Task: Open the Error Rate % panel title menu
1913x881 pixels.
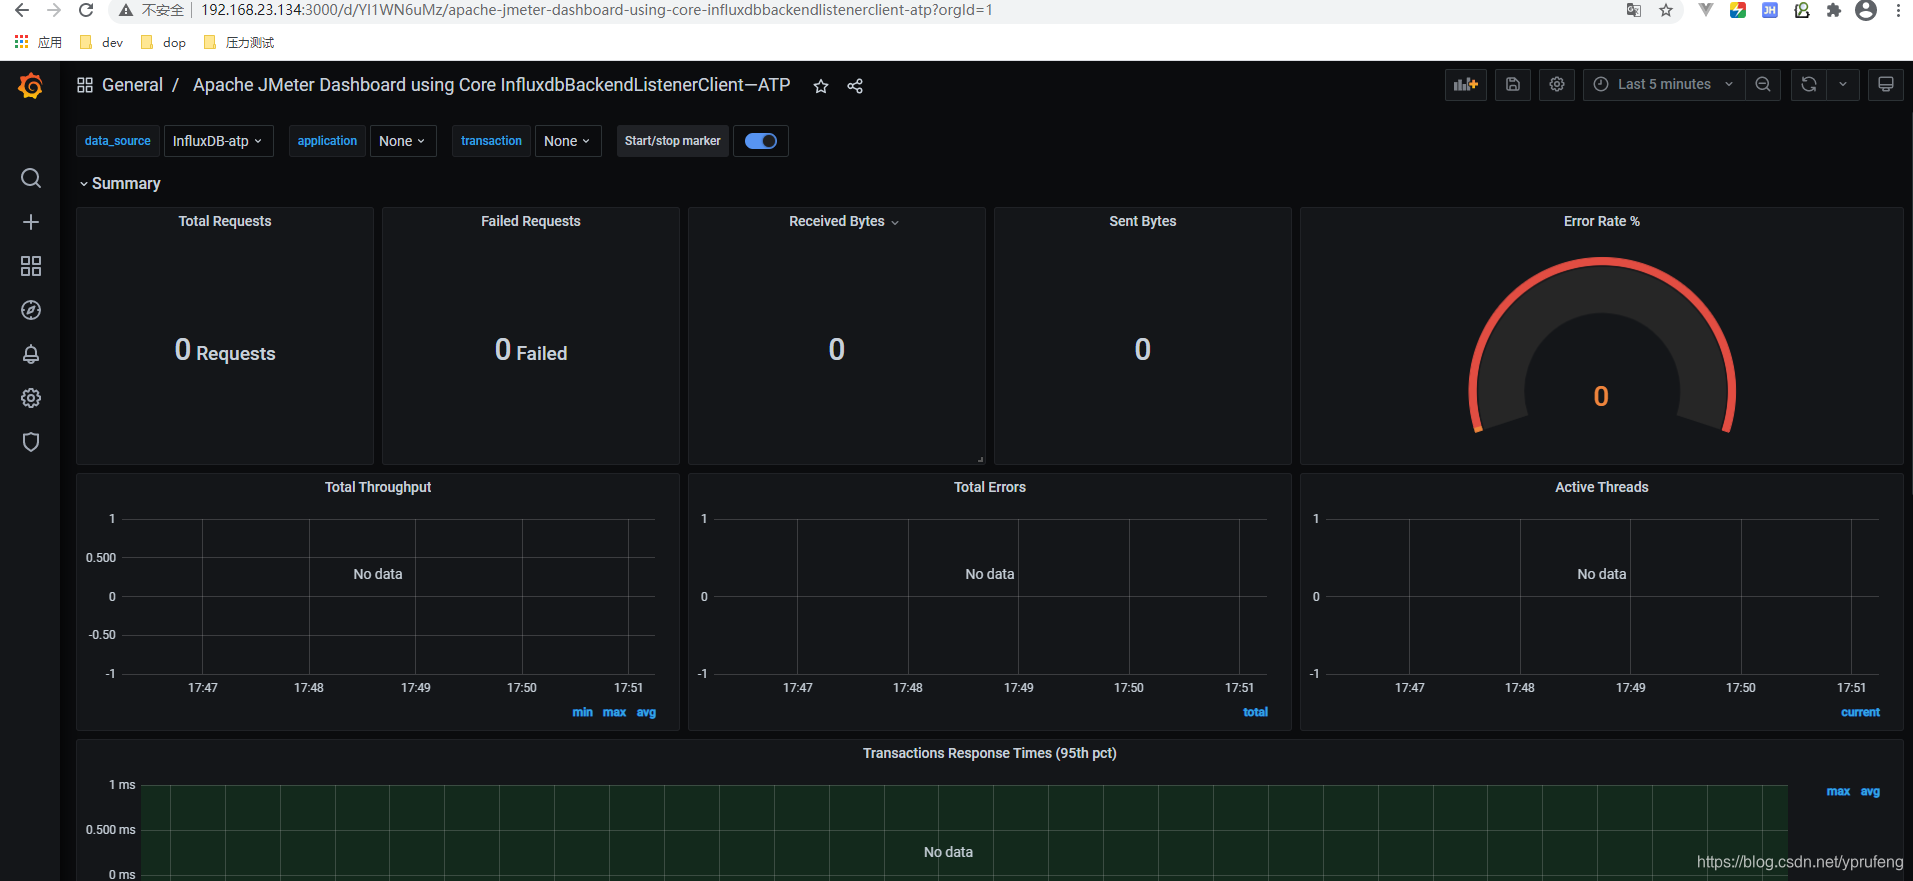Action: click(x=1602, y=221)
